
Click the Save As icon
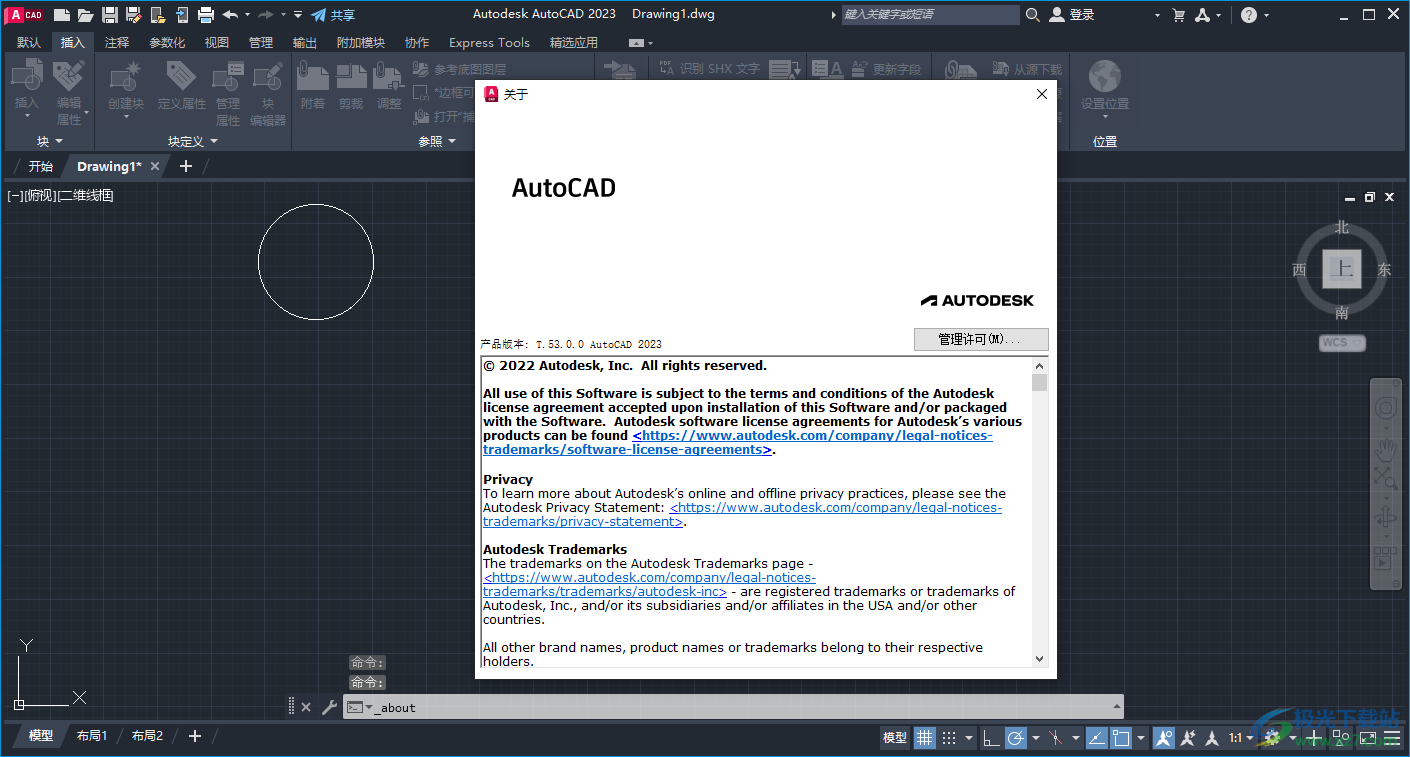pos(133,15)
